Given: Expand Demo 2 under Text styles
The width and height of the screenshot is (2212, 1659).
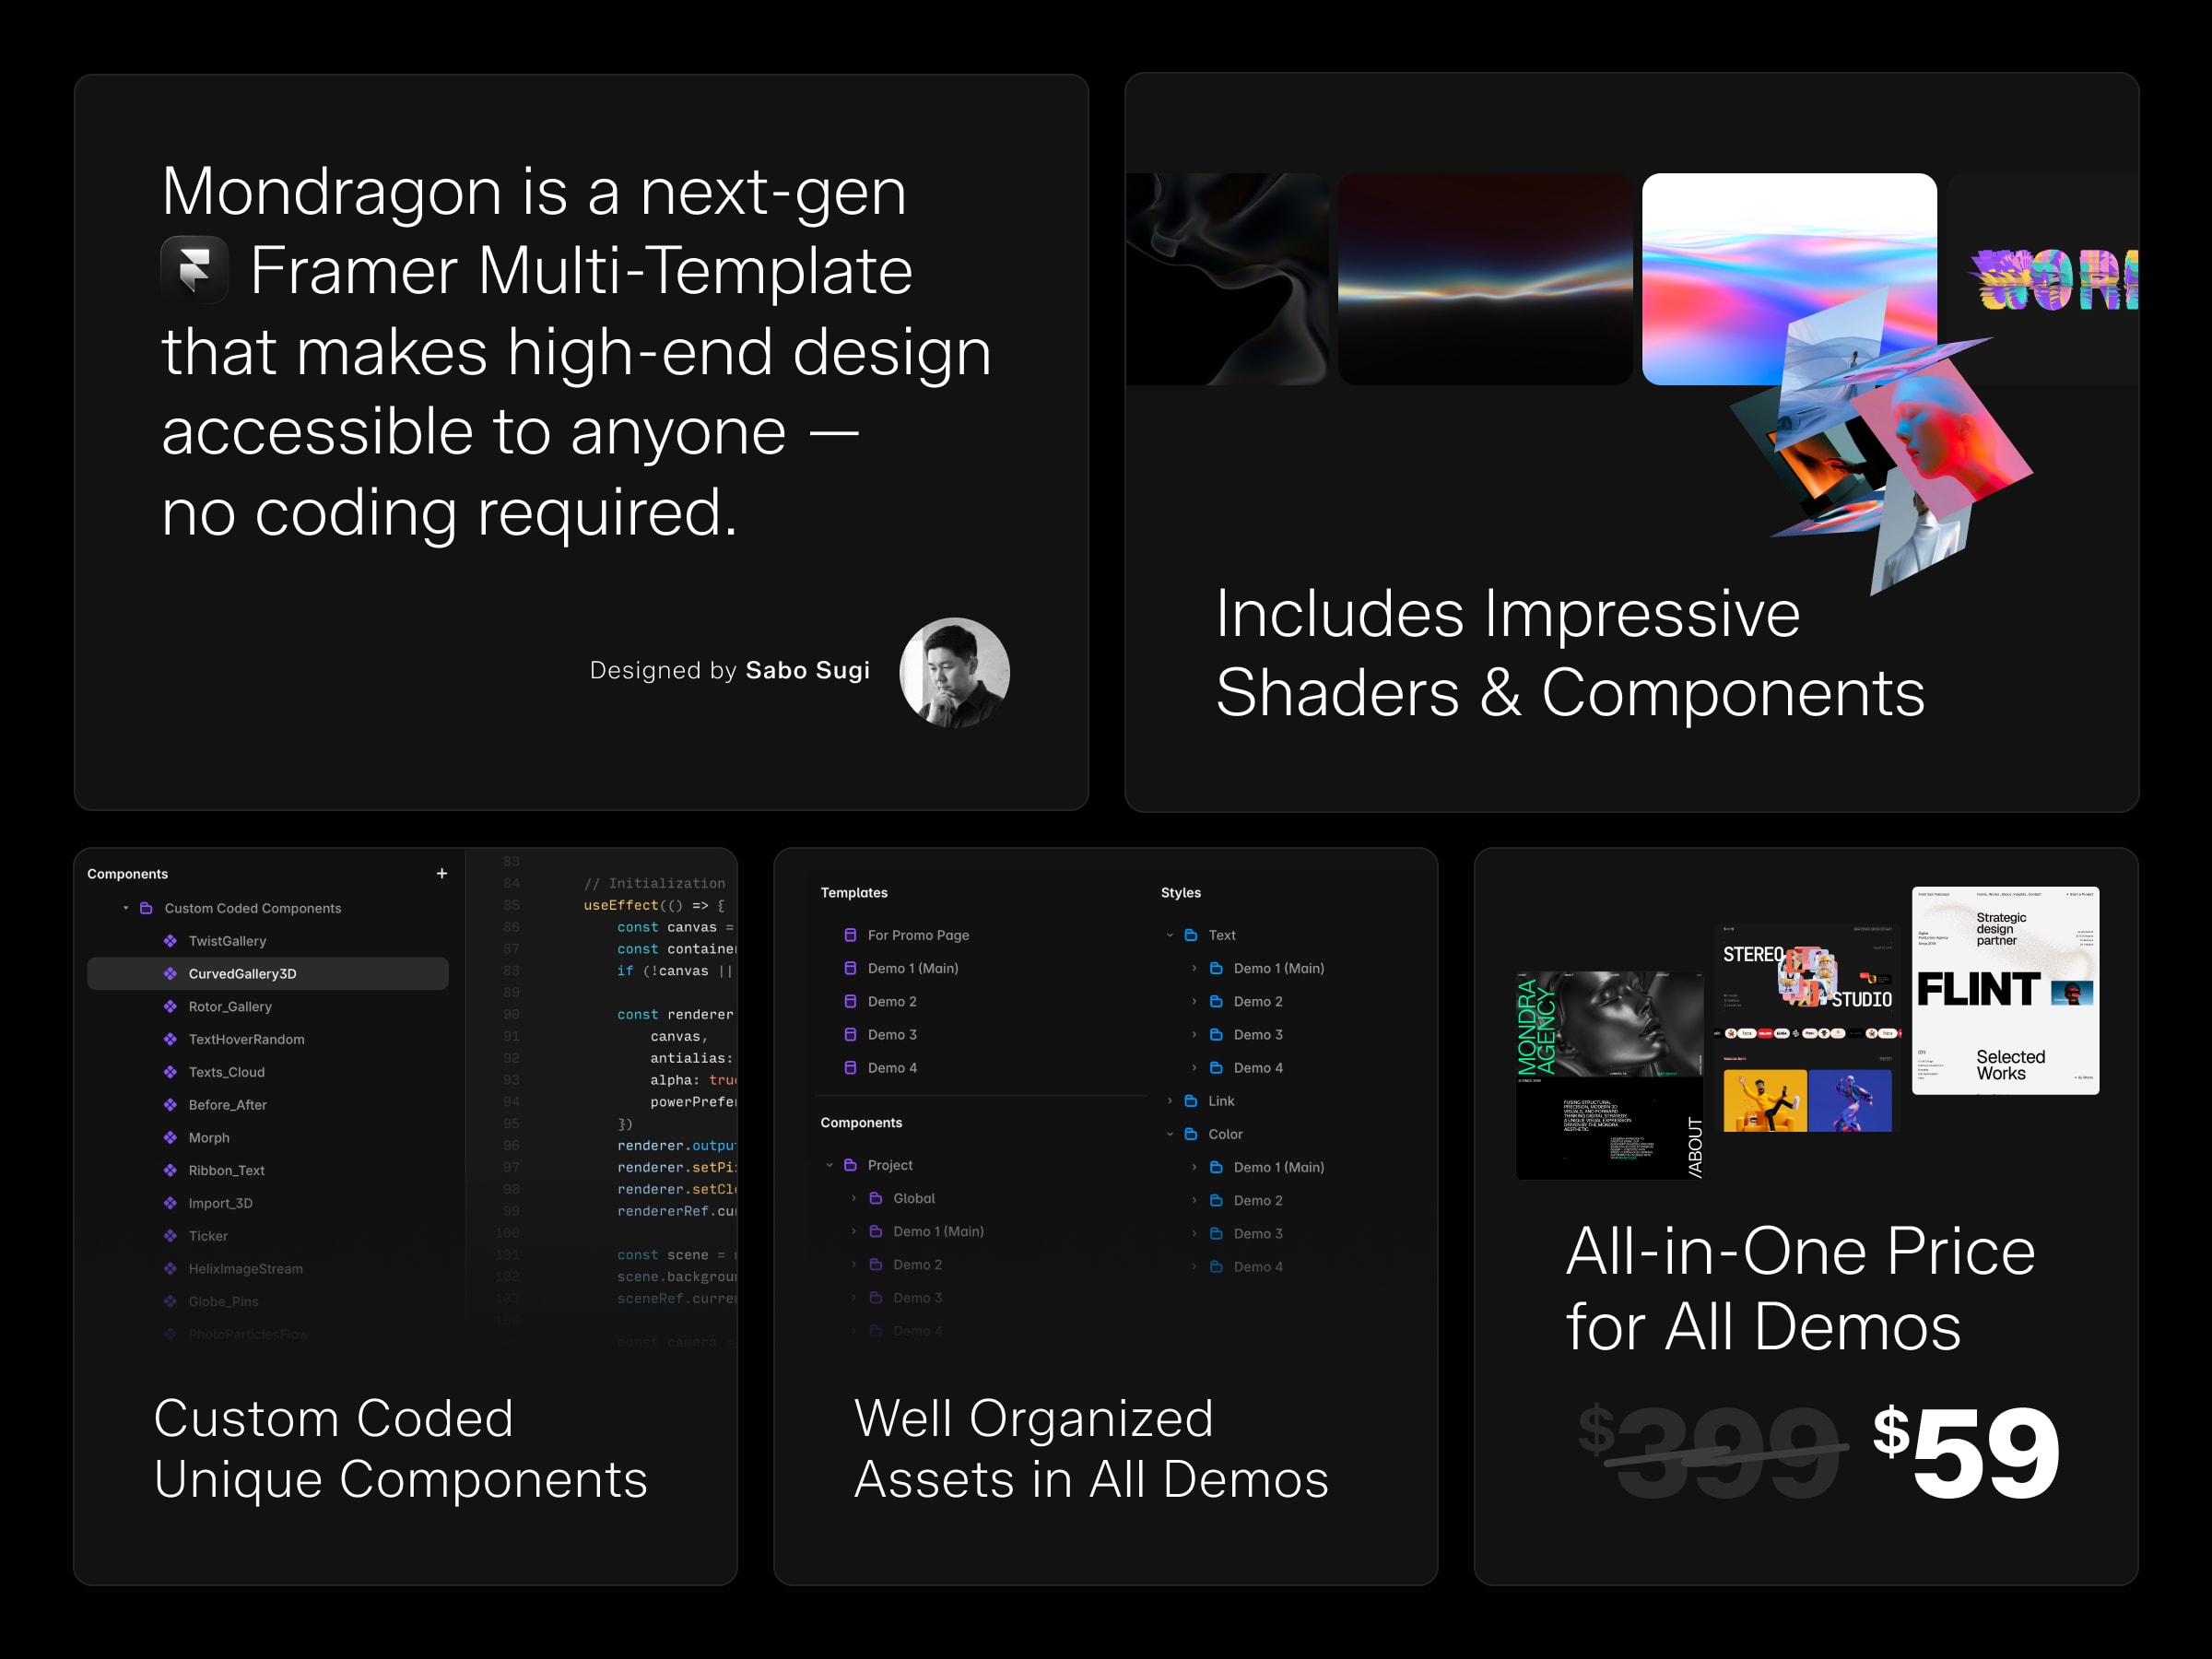Looking at the screenshot, I should click(1195, 1001).
